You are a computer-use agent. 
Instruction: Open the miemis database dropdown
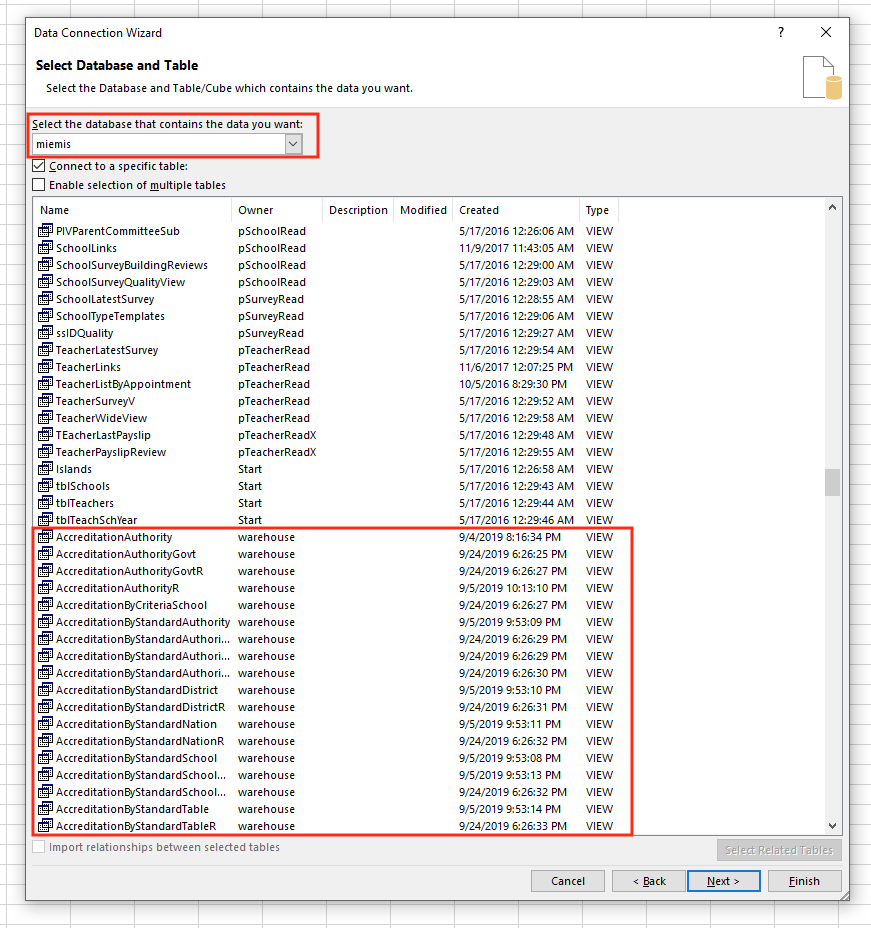pos(293,144)
